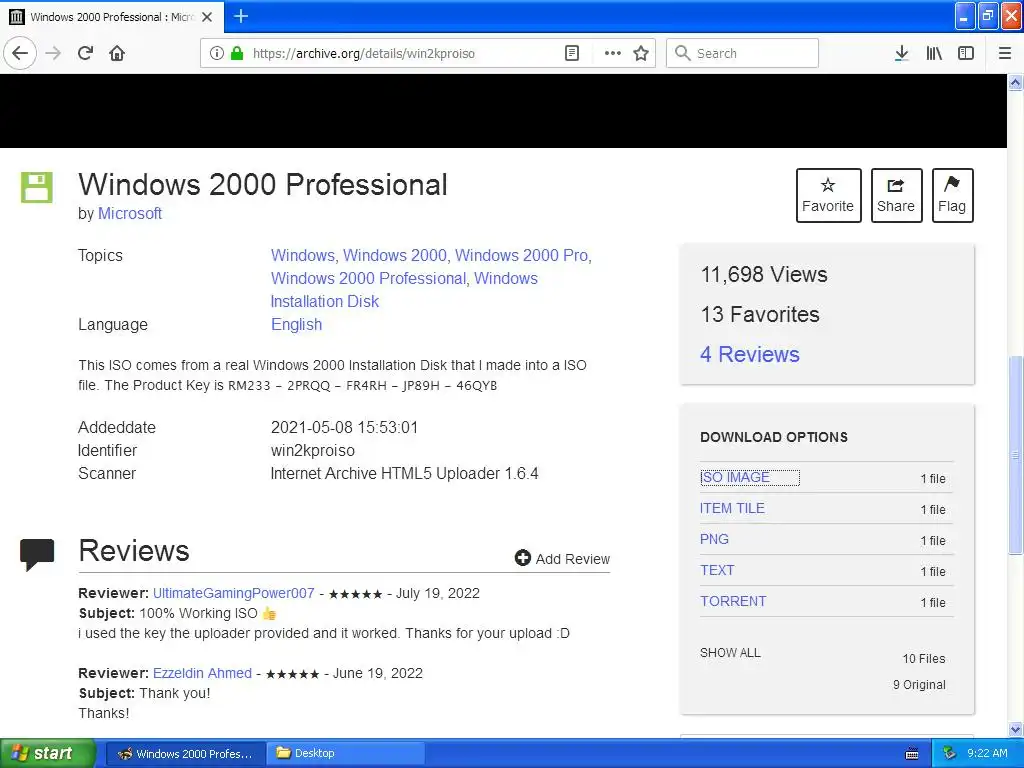Open the Windows start button
This screenshot has height=768, width=1024.
pos(47,753)
